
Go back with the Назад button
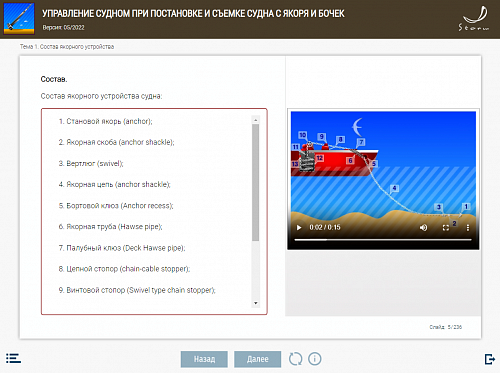pyautogui.click(x=204, y=359)
